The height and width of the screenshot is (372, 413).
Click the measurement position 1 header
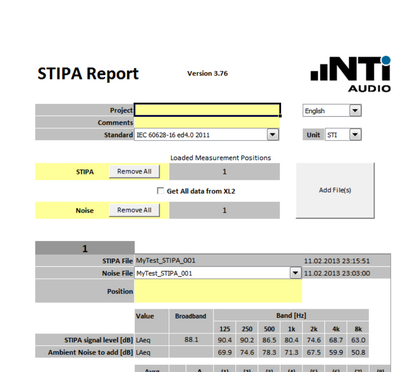tap(85, 248)
